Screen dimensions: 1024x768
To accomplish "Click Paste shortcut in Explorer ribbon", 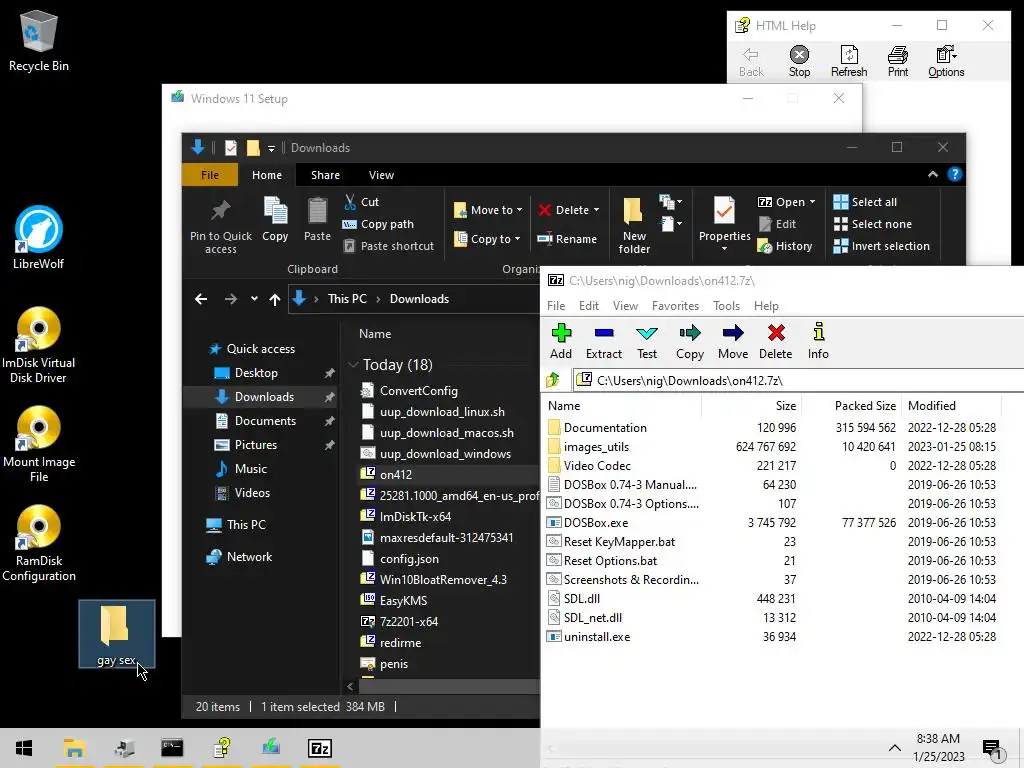I will point(389,246).
